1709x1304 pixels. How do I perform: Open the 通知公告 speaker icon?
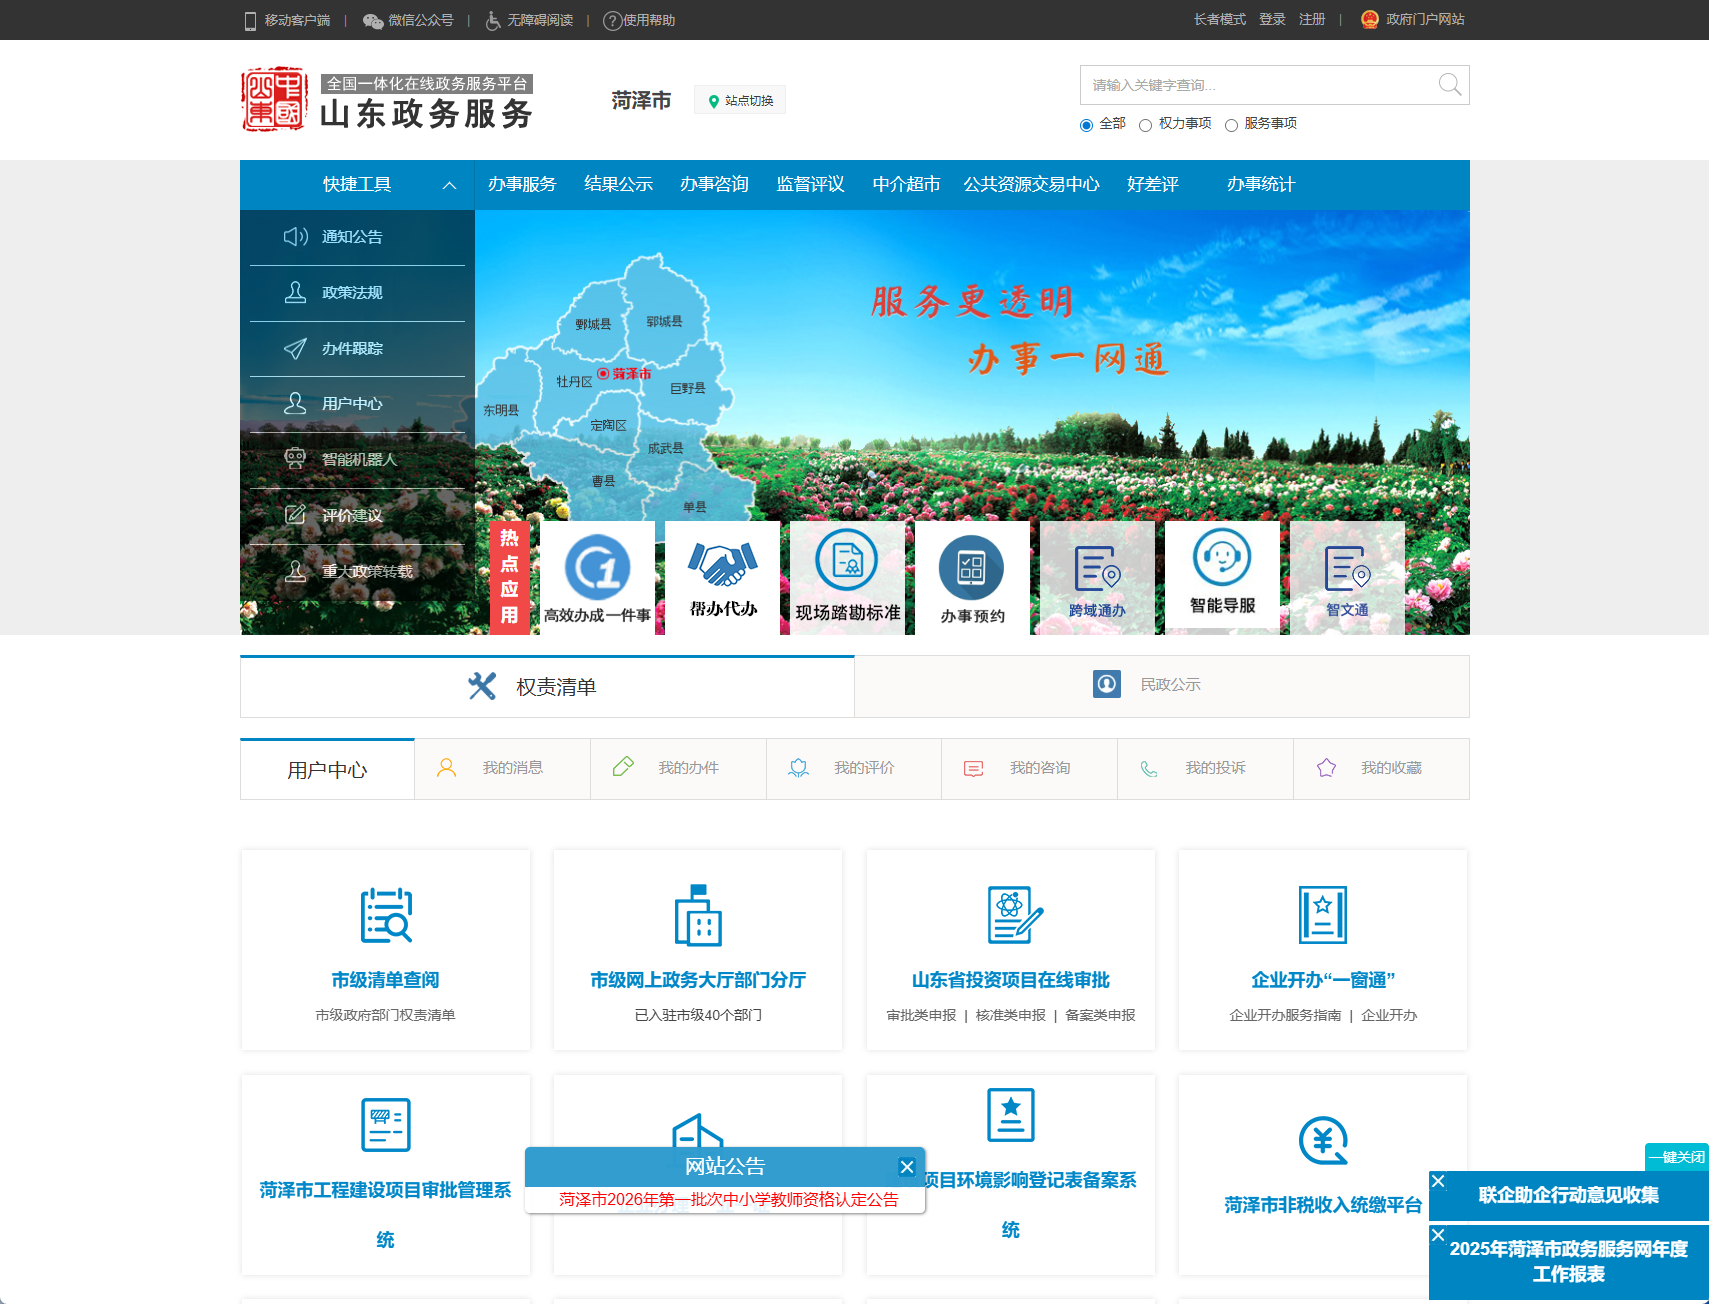(x=296, y=237)
